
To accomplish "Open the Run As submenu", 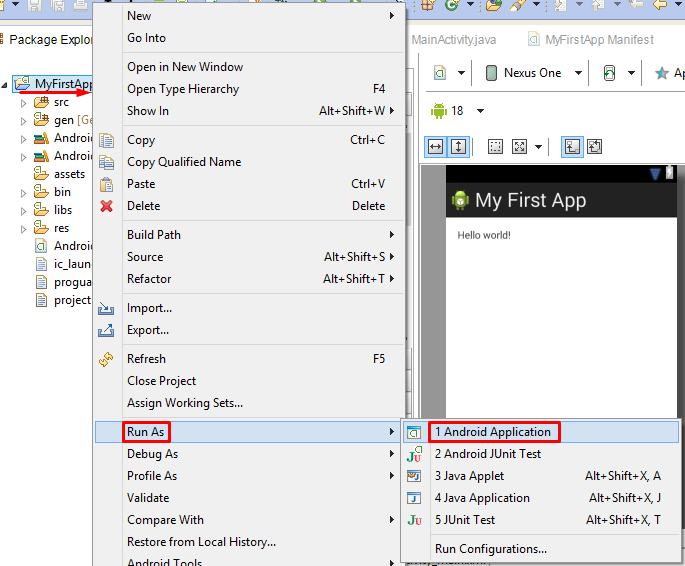I will click(248, 432).
